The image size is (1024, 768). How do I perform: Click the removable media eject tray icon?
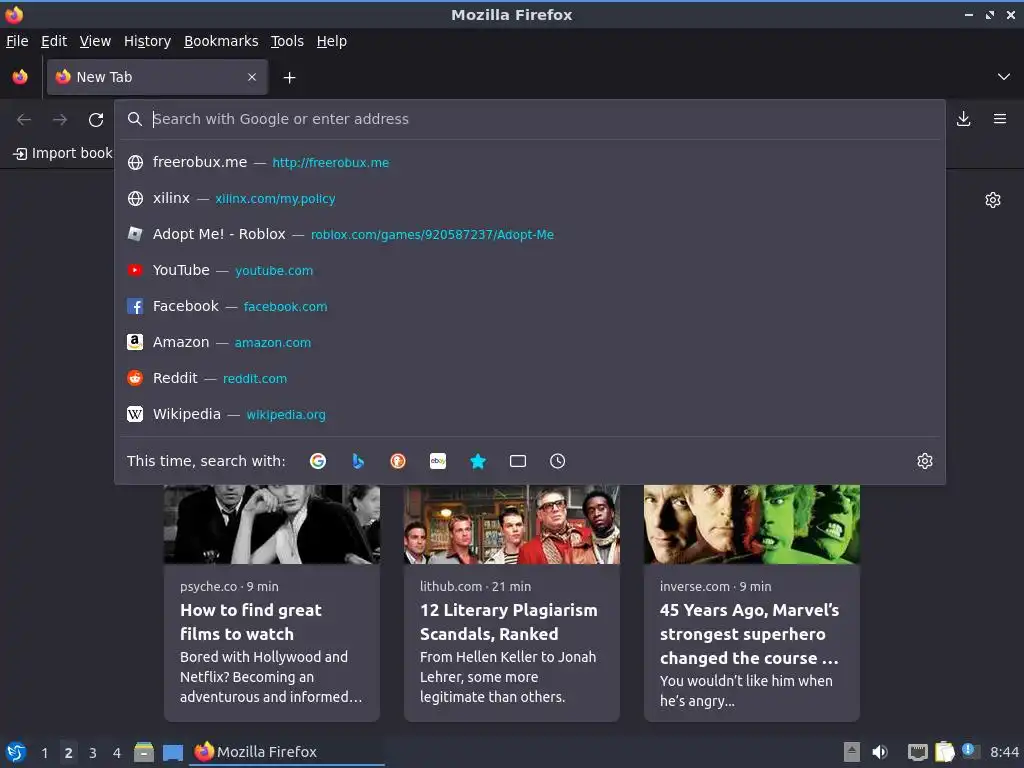coord(852,752)
